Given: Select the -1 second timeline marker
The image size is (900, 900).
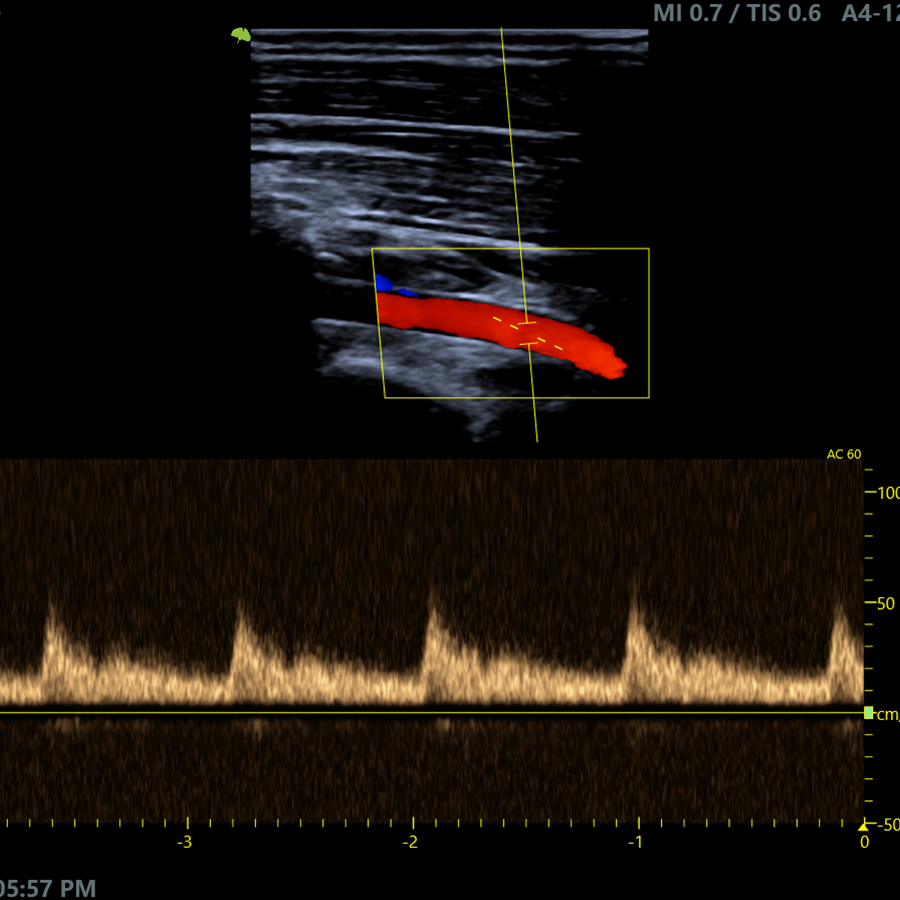Looking at the screenshot, I should pos(636,842).
